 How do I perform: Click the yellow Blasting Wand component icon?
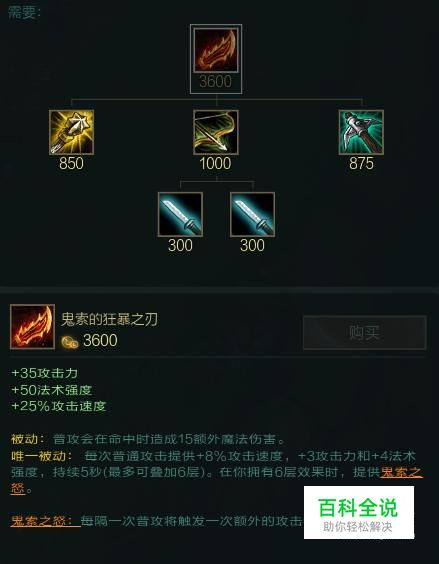point(71,132)
